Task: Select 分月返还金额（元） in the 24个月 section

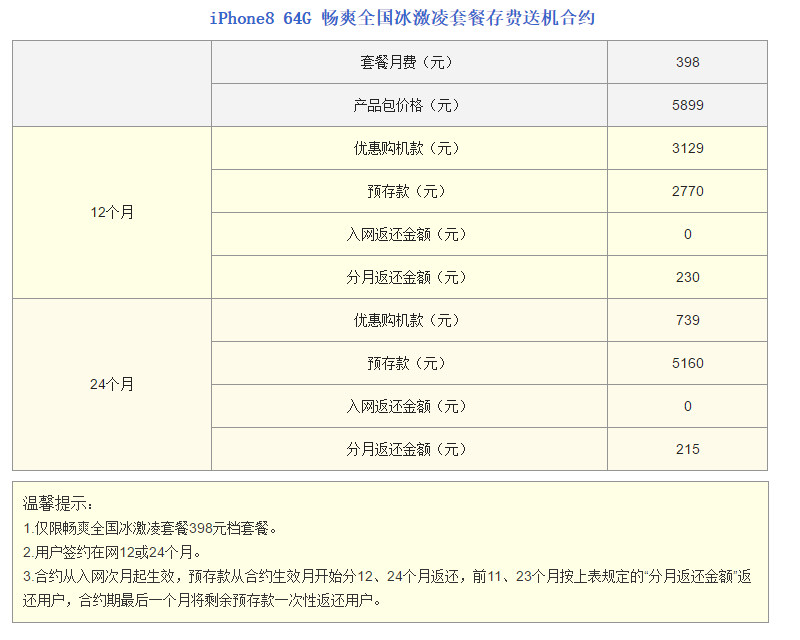Action: (x=409, y=449)
